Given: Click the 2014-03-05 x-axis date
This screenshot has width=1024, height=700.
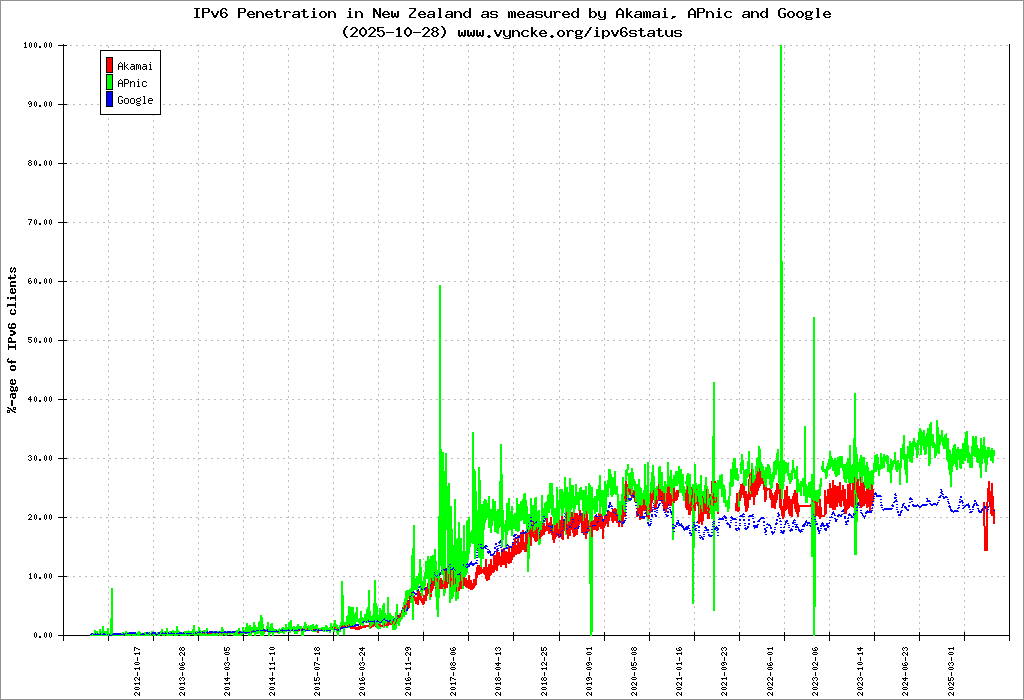Looking at the screenshot, I should (x=227, y=671).
